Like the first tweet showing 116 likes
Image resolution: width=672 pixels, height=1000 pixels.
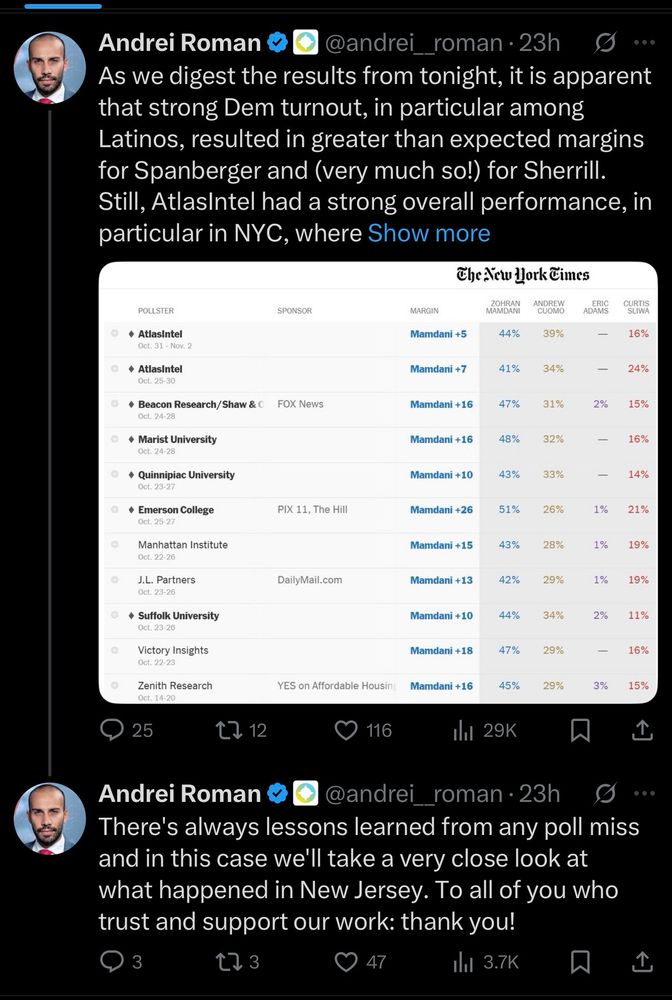[363, 730]
